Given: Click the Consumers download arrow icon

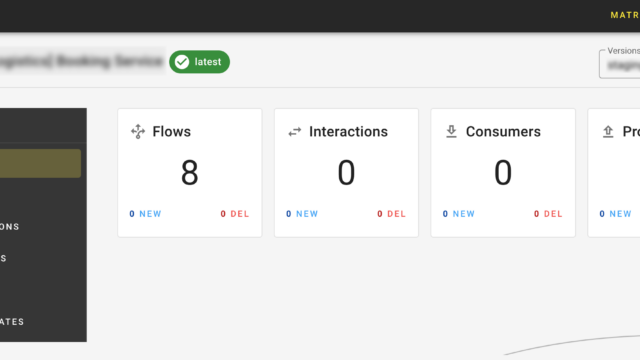Looking at the screenshot, I should (x=451, y=131).
